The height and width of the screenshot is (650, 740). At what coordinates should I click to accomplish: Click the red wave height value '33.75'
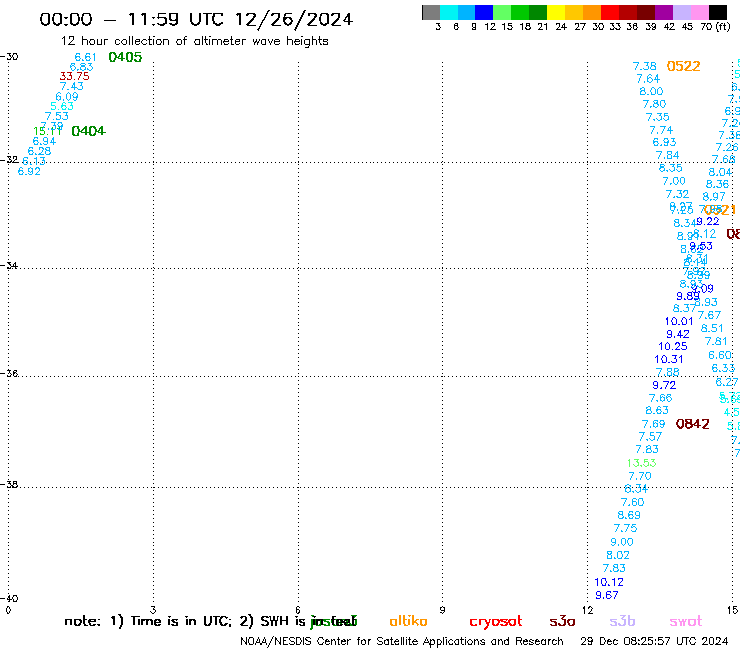pyautogui.click(x=74, y=76)
